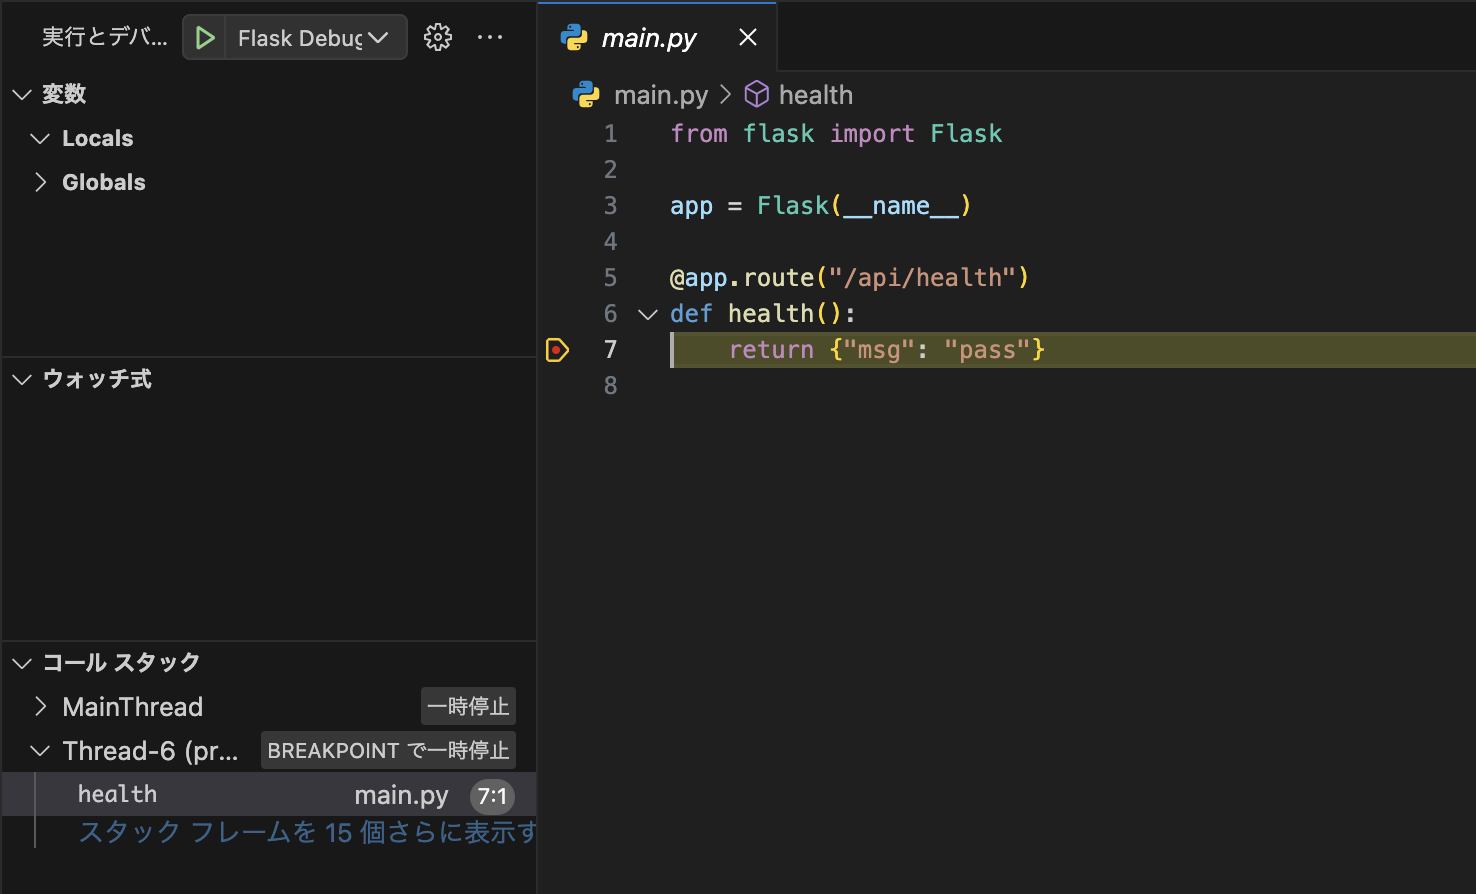Open the Flask Debug configuration dropdown
Image resolution: width=1476 pixels, height=894 pixels.
tap(378, 38)
